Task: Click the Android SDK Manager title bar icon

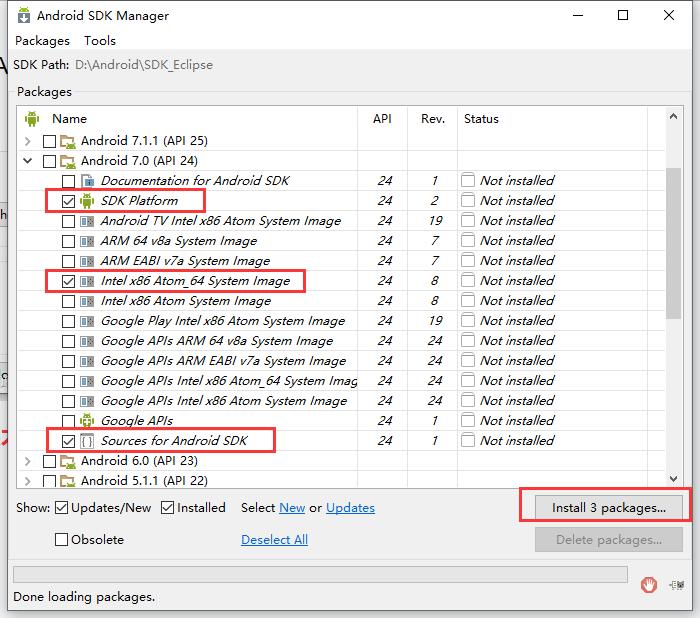Action: [24, 16]
